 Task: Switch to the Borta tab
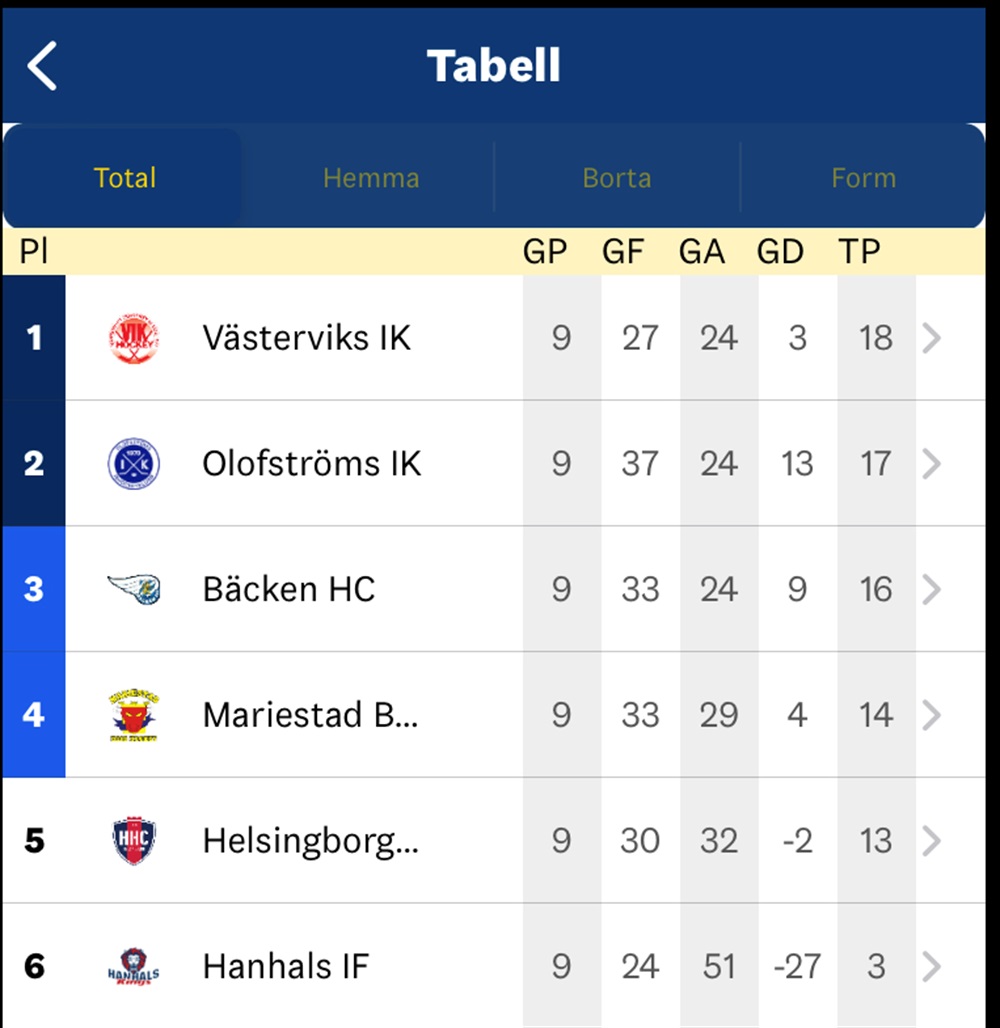coord(617,178)
